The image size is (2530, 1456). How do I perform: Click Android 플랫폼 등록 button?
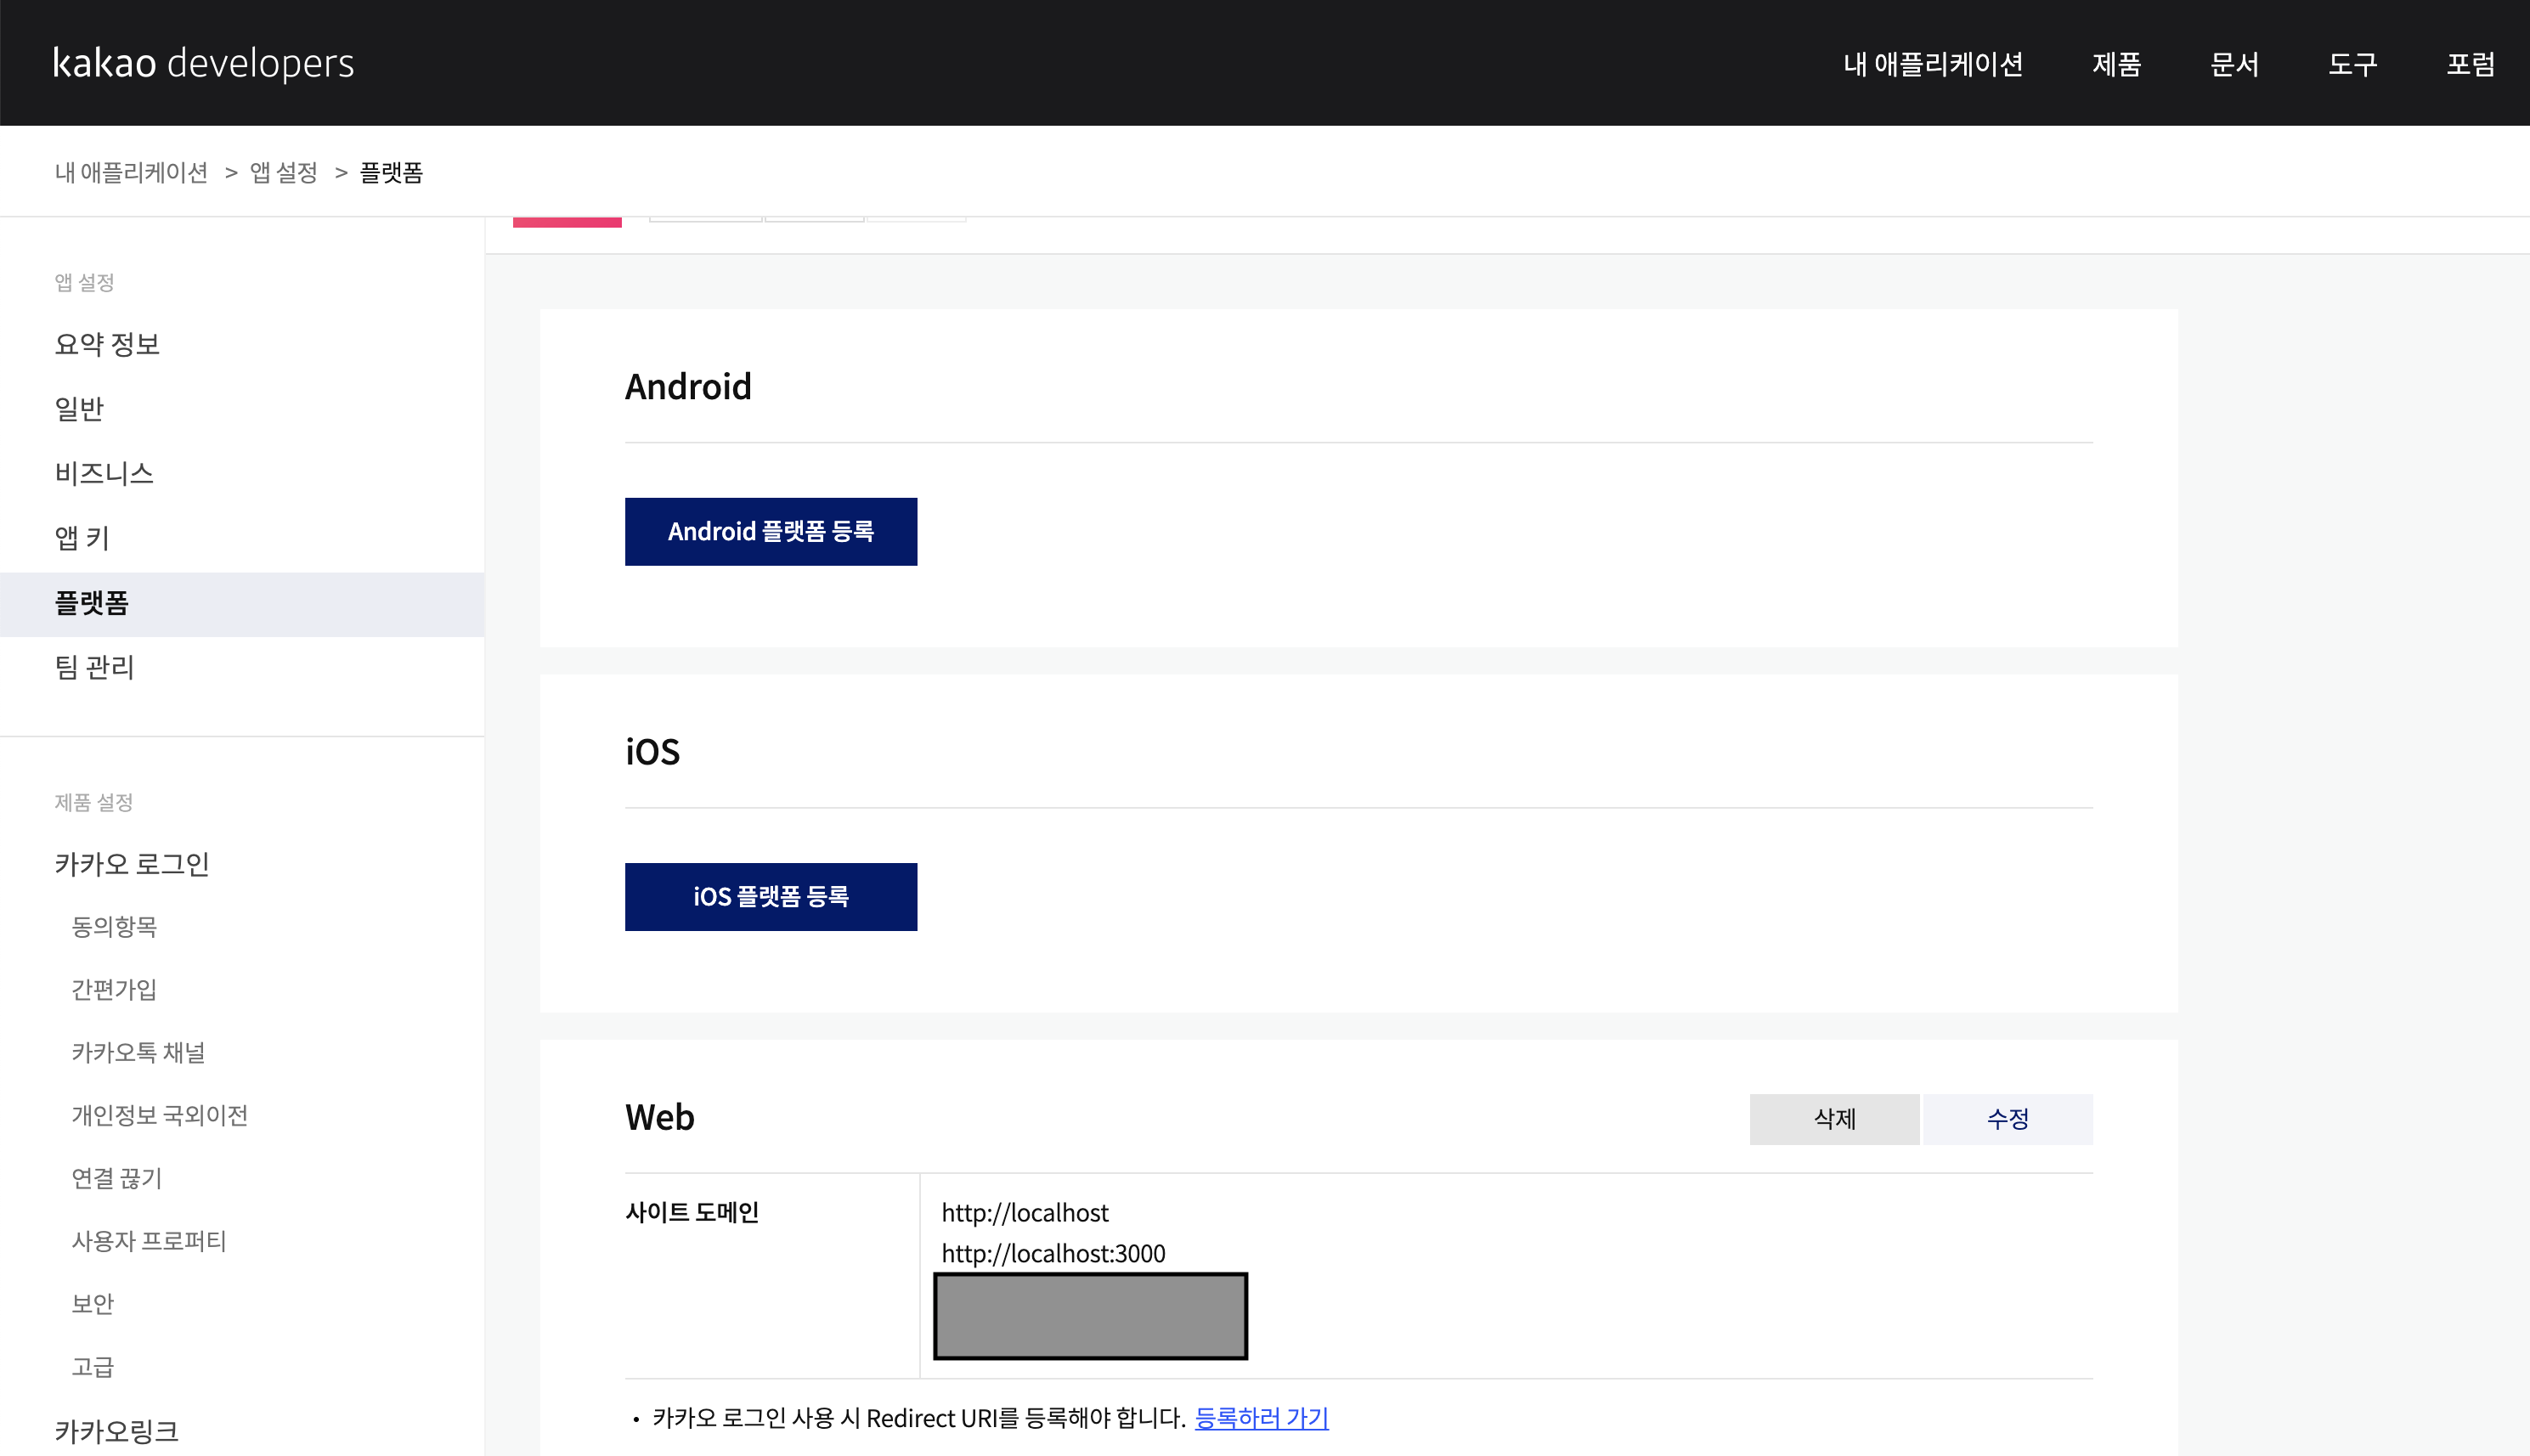[x=770, y=532]
